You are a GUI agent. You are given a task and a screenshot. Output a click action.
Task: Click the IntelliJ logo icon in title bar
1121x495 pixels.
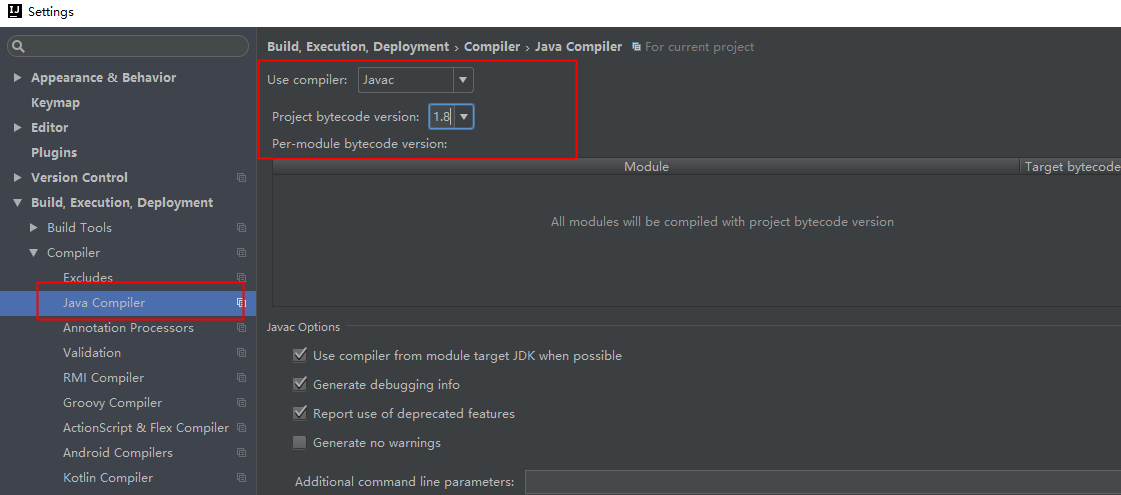[14, 11]
